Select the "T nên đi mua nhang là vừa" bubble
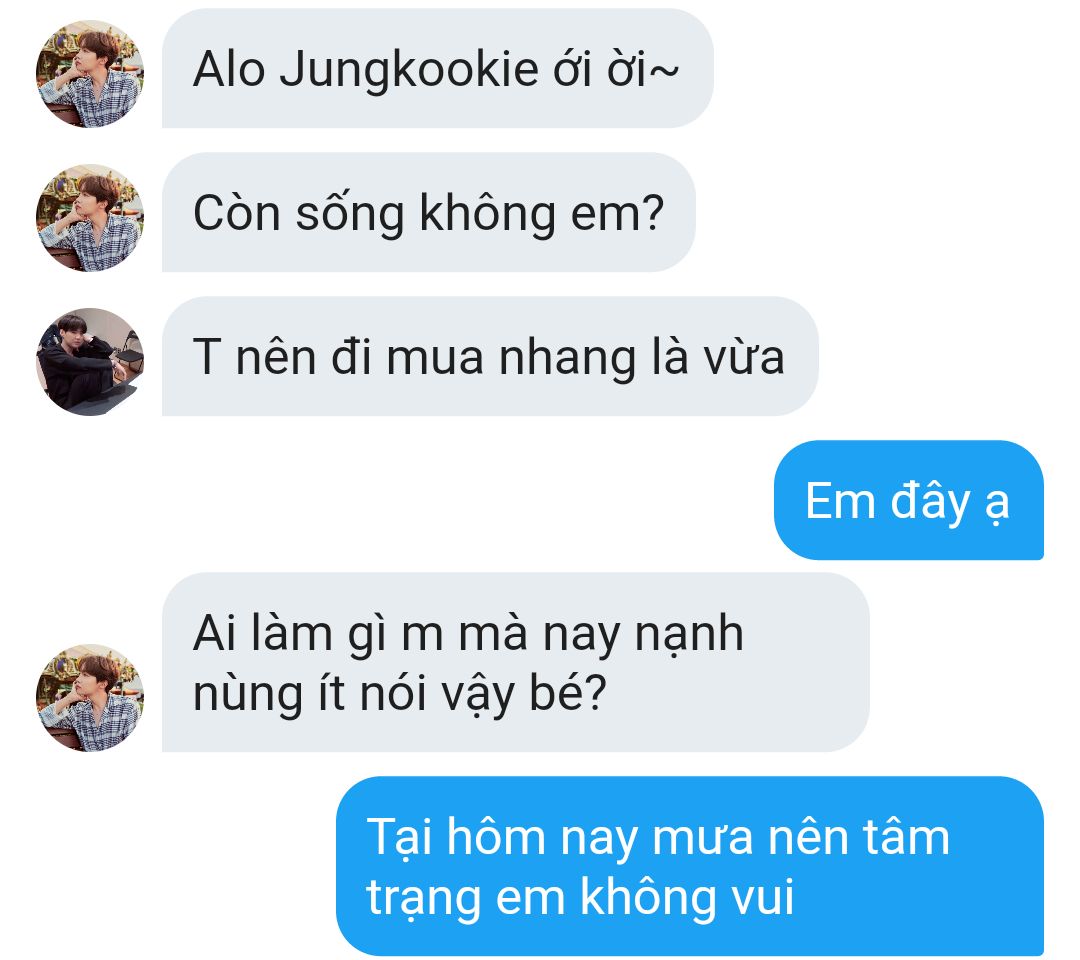1080x960 pixels. click(490, 356)
